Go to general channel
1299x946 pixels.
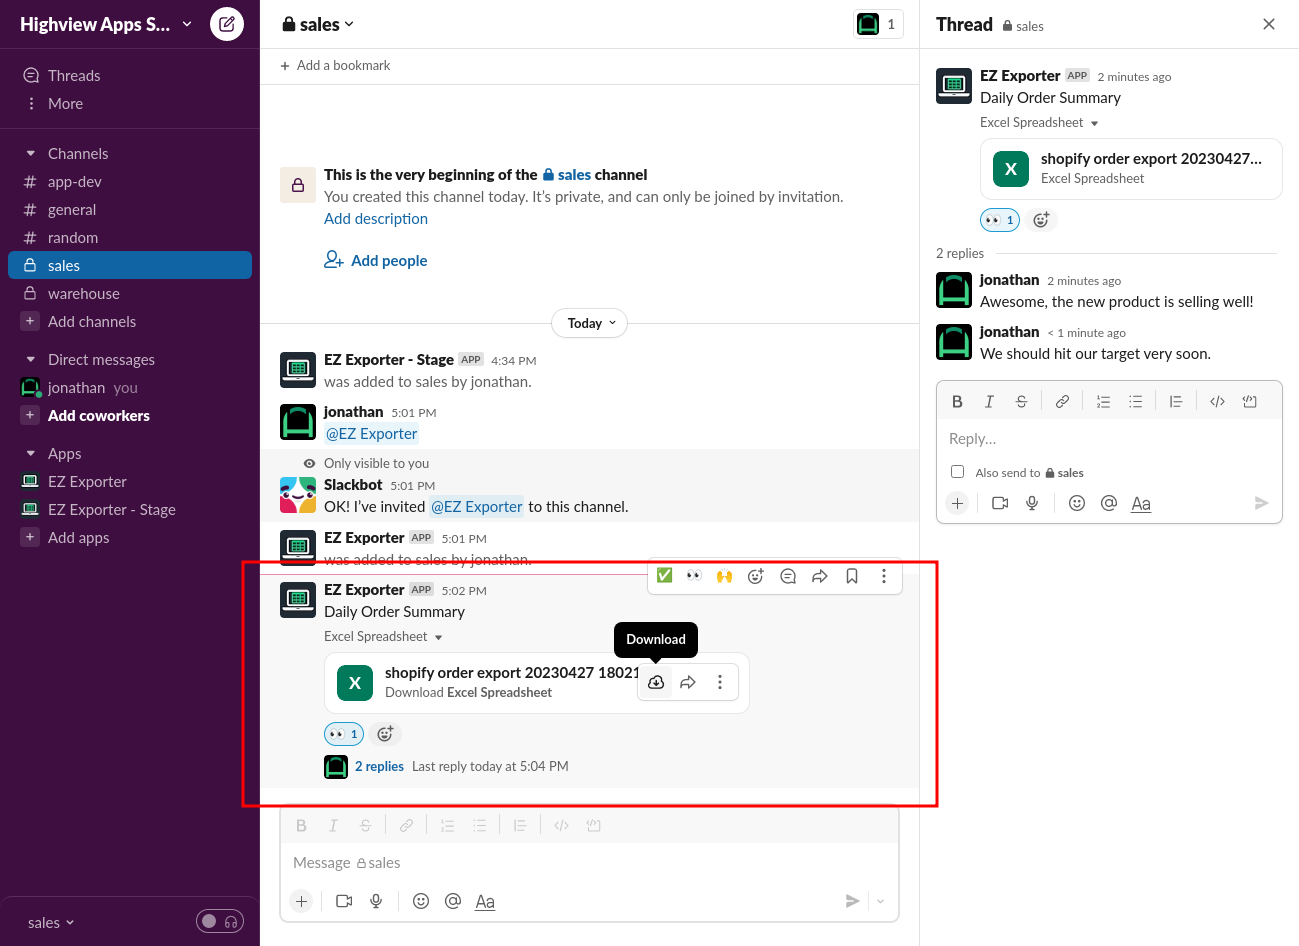[x=130, y=210]
